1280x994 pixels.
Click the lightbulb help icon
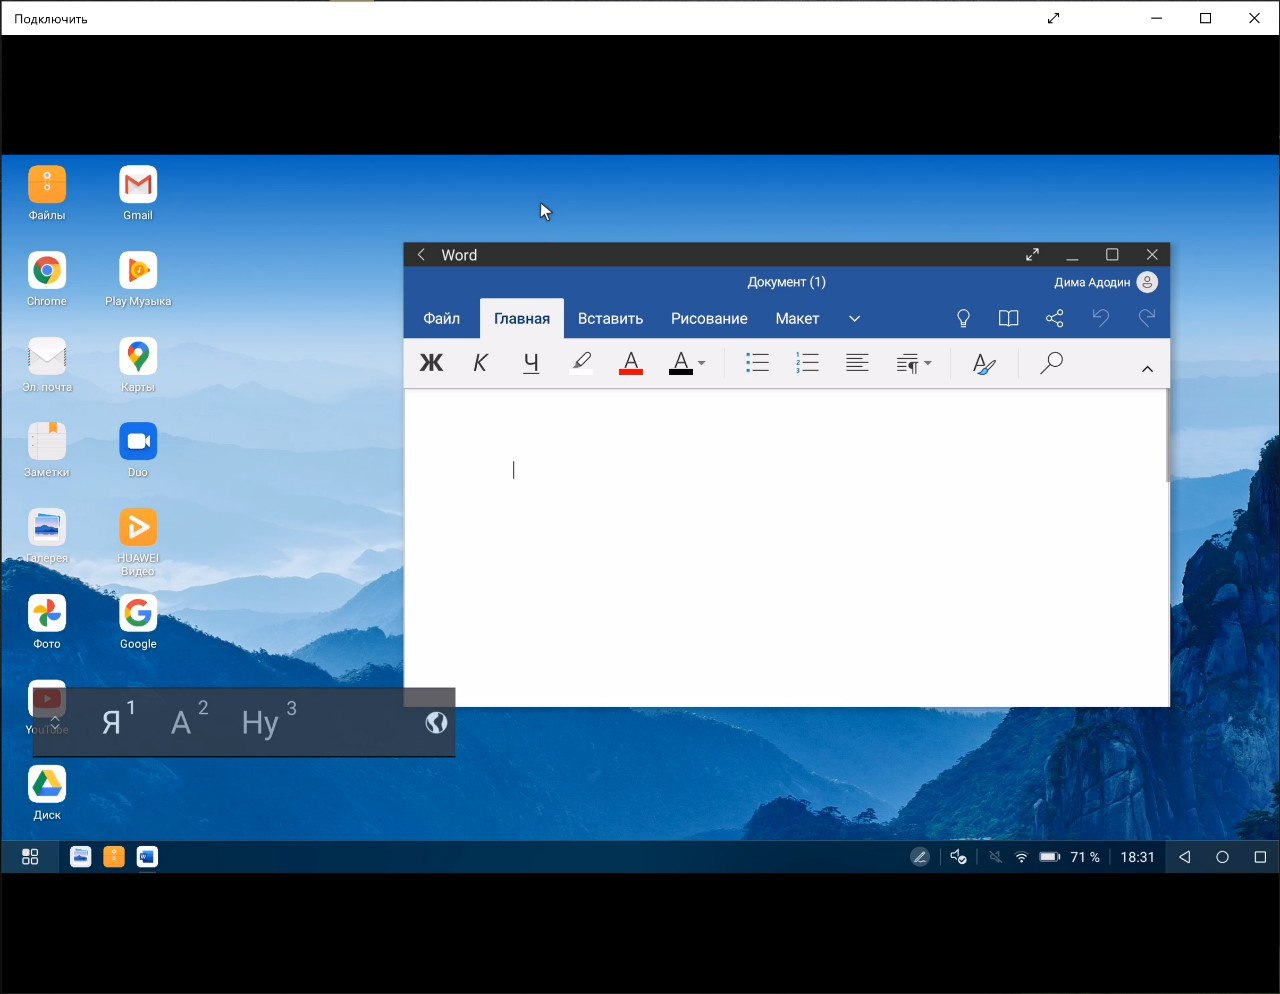(963, 318)
